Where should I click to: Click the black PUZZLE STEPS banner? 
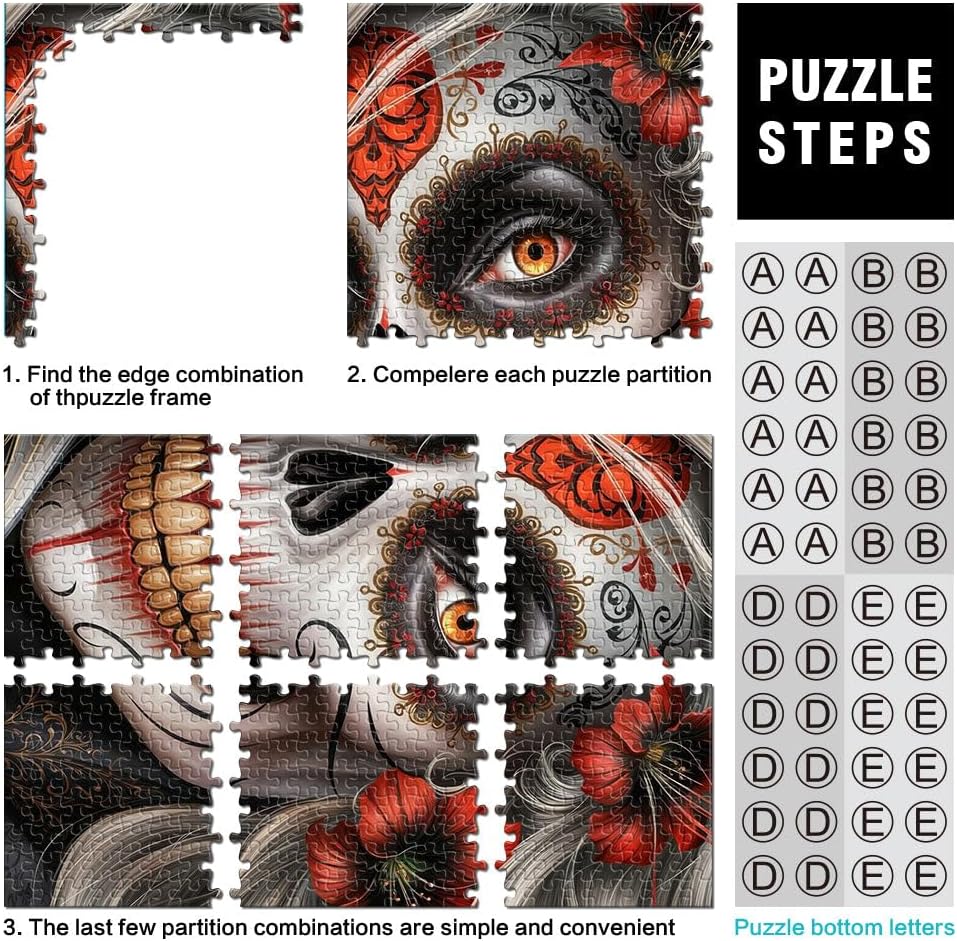(x=845, y=111)
